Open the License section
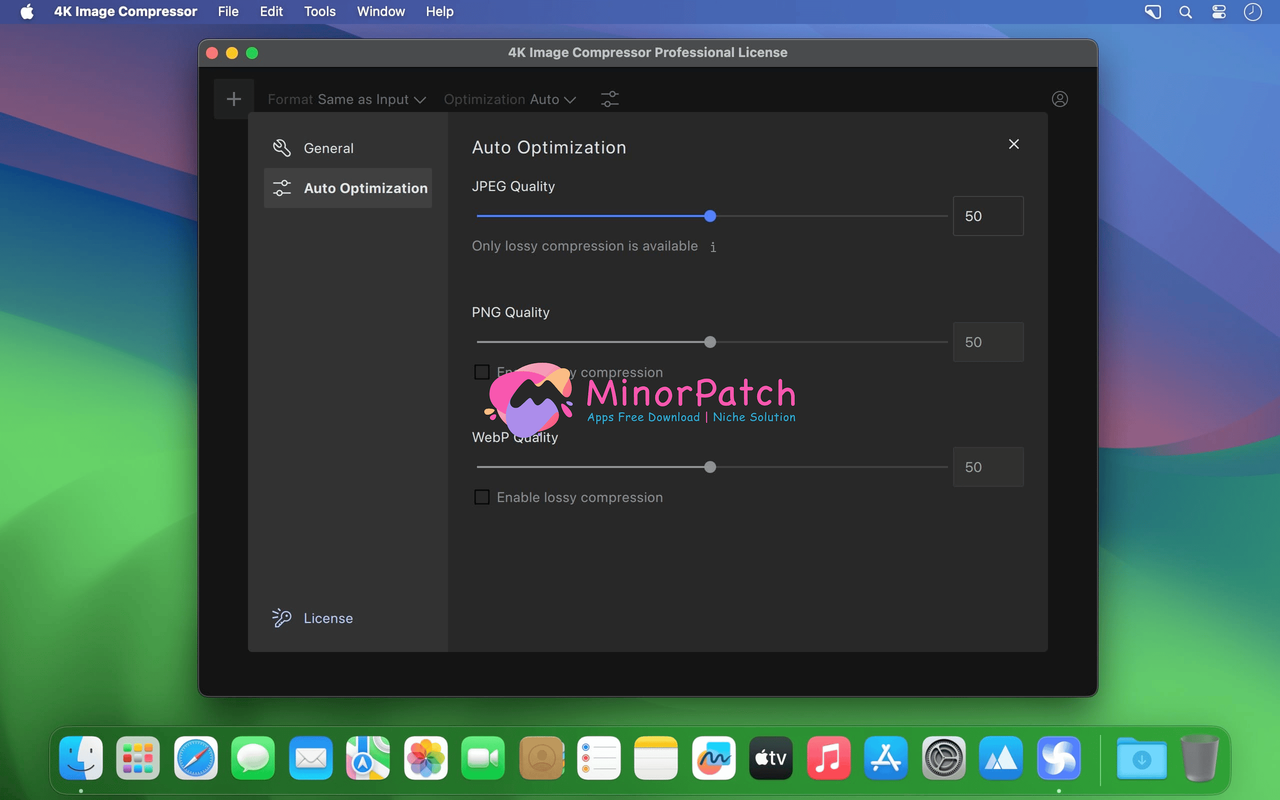The height and width of the screenshot is (800, 1280). [x=313, y=618]
